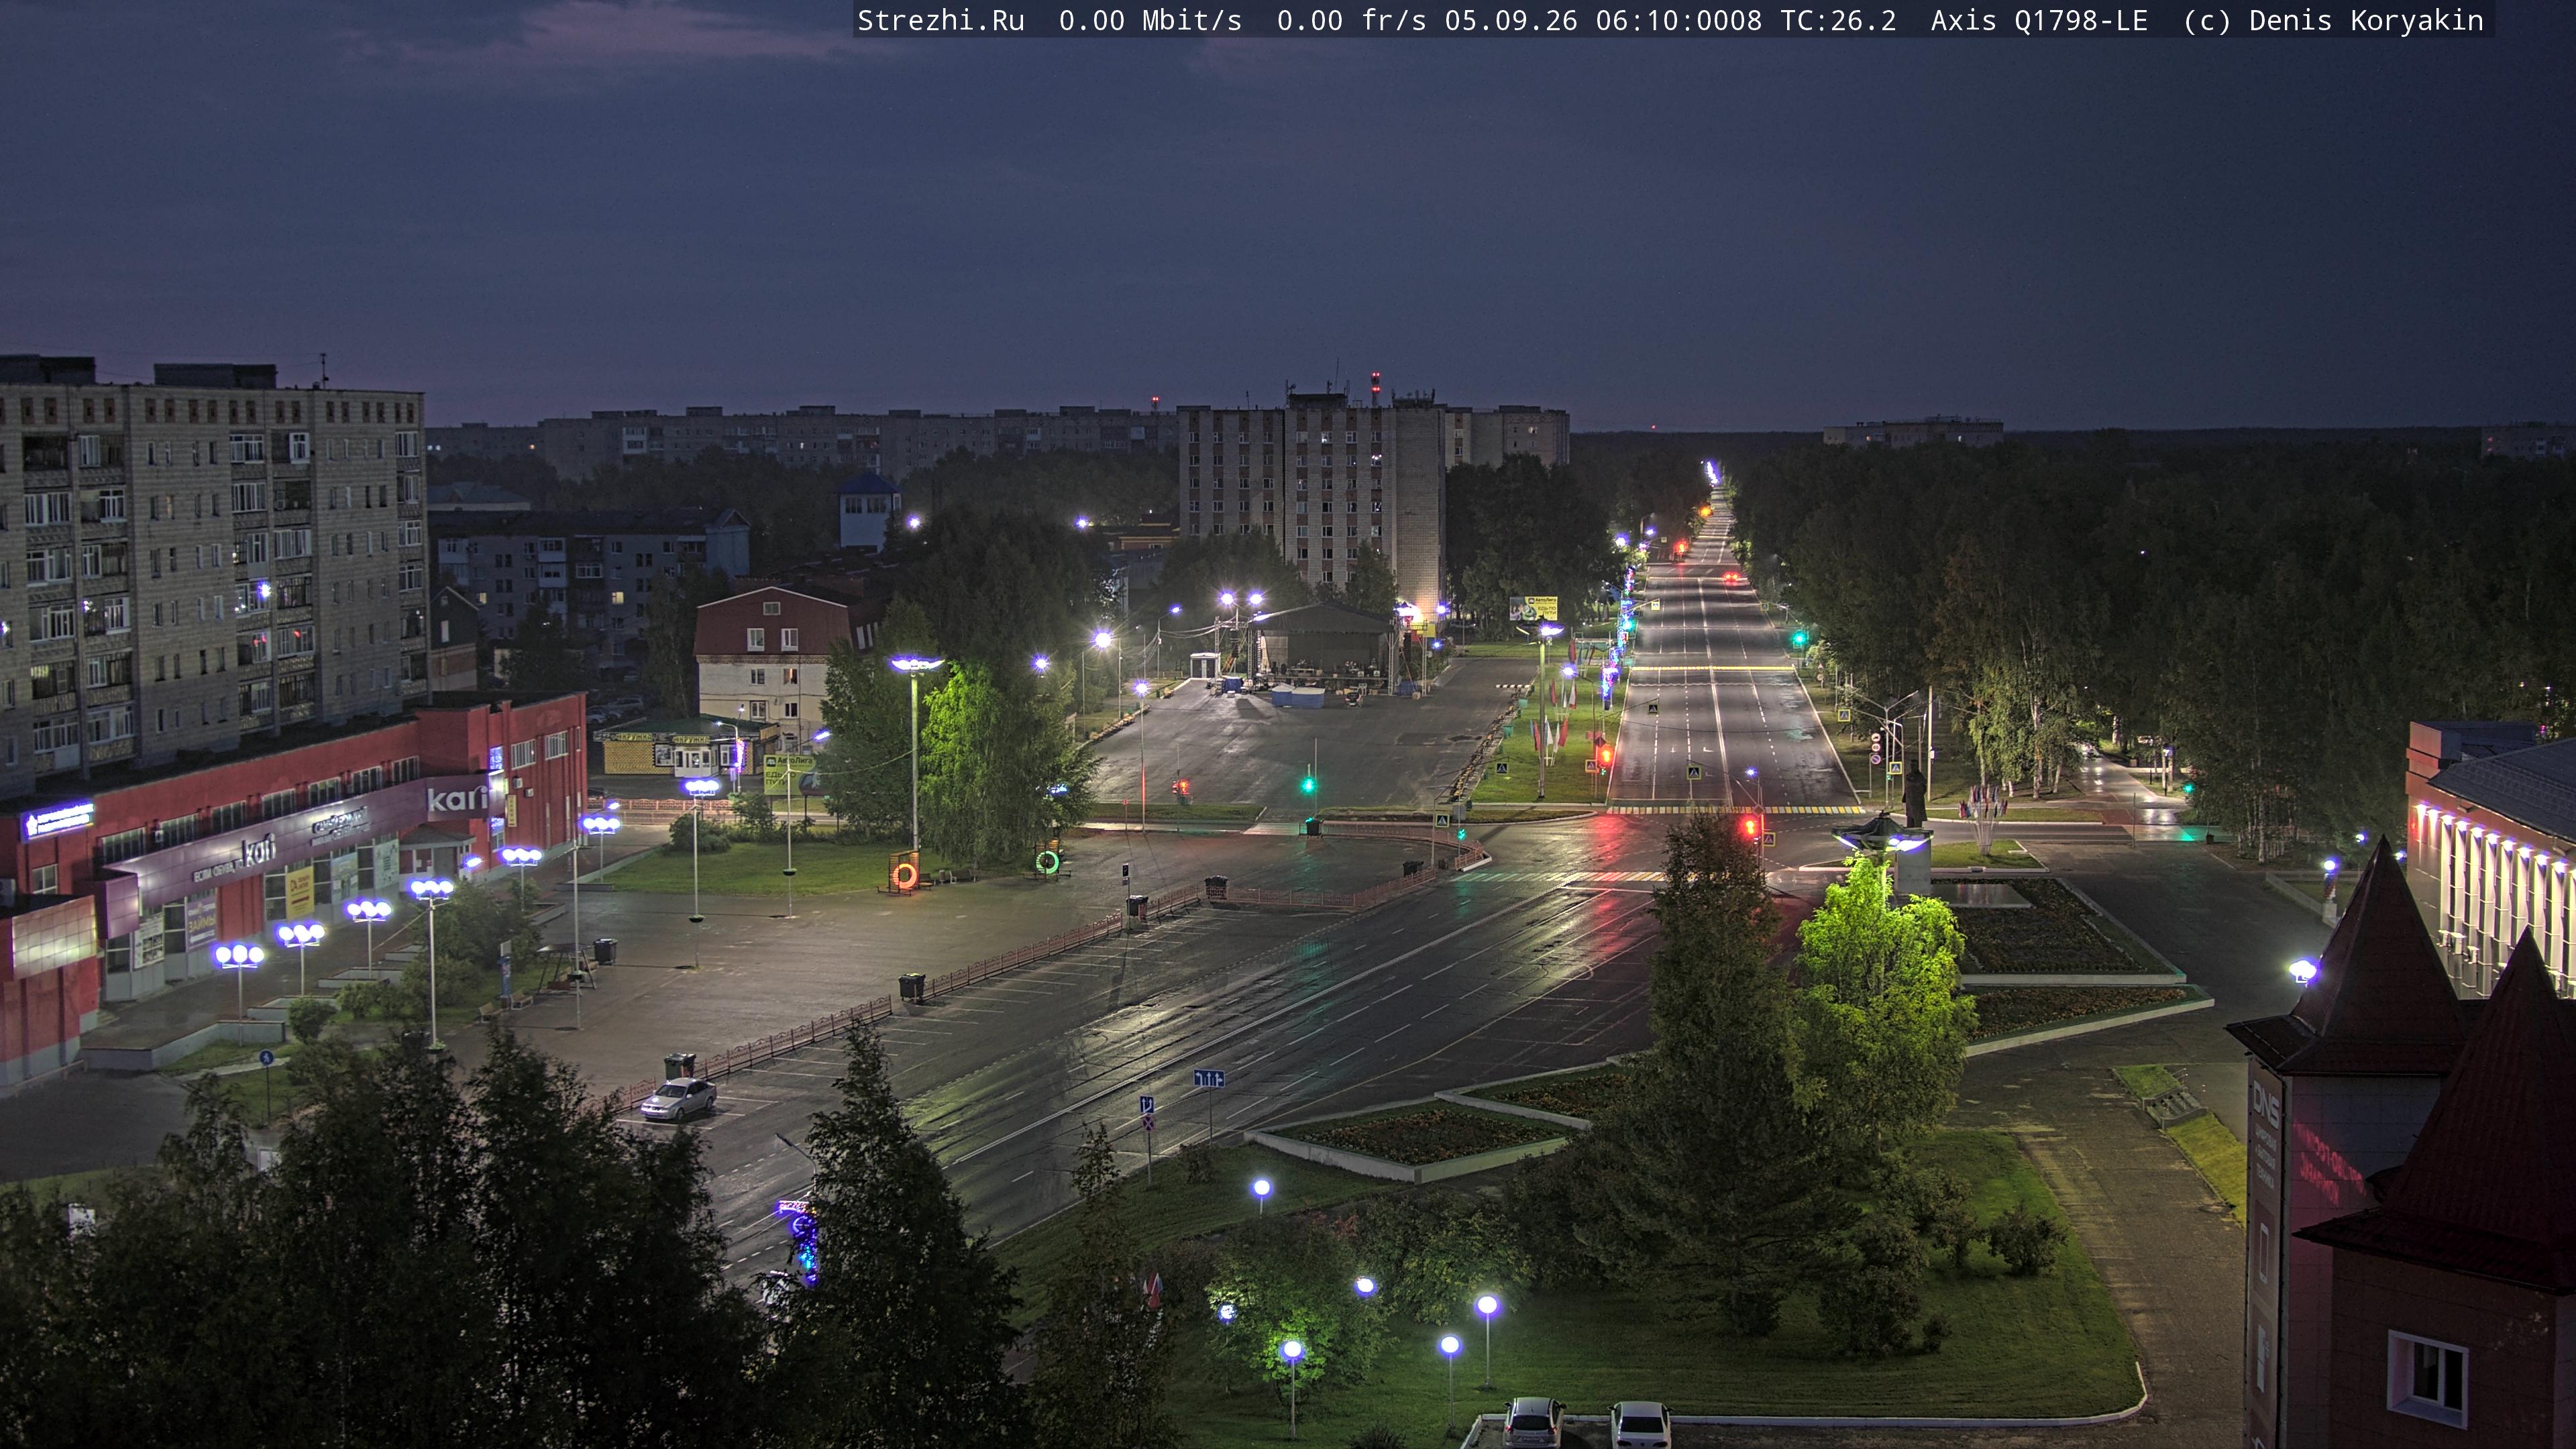Click the yellow billboard beside the avenue
Screen dimensions: 2576x1449
[1533, 607]
